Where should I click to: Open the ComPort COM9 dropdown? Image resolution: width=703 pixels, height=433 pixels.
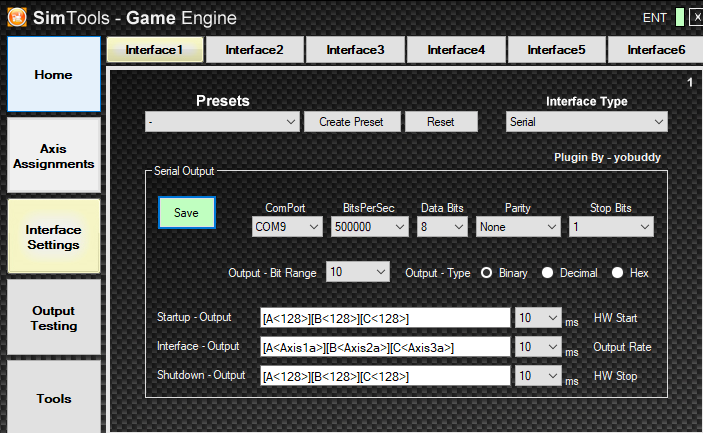(287, 227)
